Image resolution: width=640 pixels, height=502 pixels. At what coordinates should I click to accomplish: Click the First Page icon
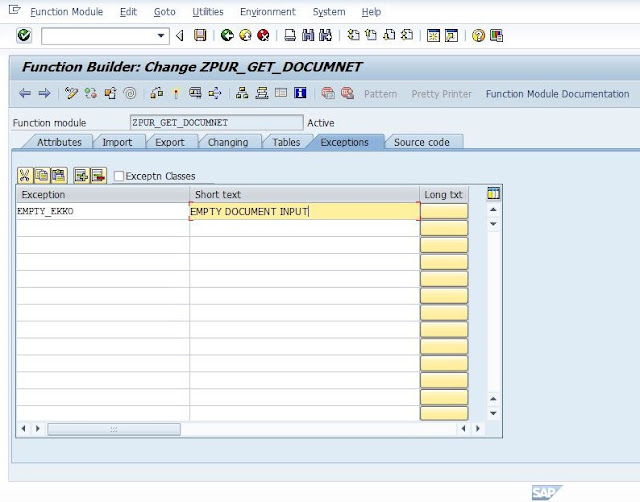point(353,36)
